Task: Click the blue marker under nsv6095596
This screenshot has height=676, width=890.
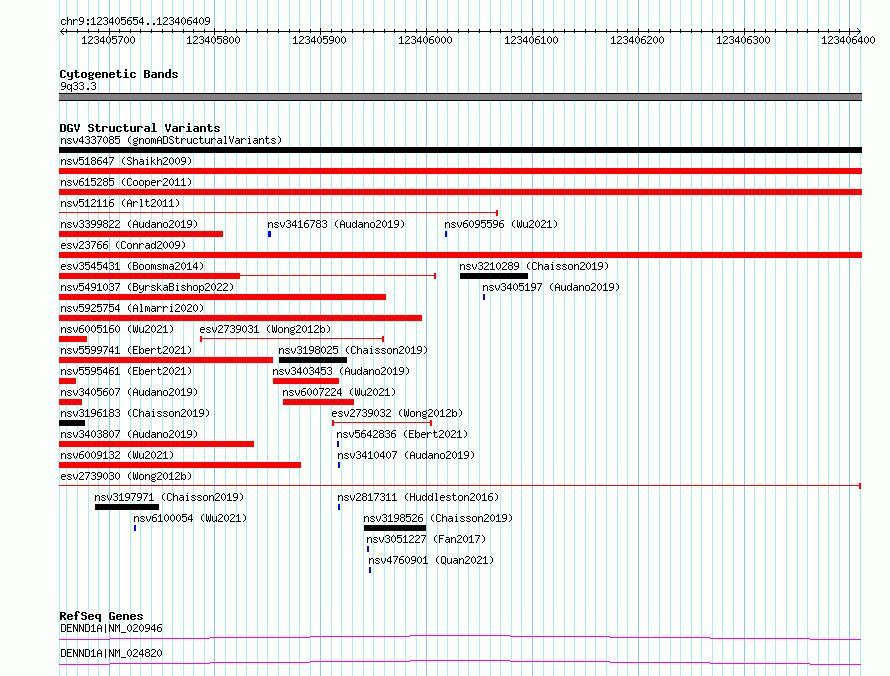Action: click(446, 234)
